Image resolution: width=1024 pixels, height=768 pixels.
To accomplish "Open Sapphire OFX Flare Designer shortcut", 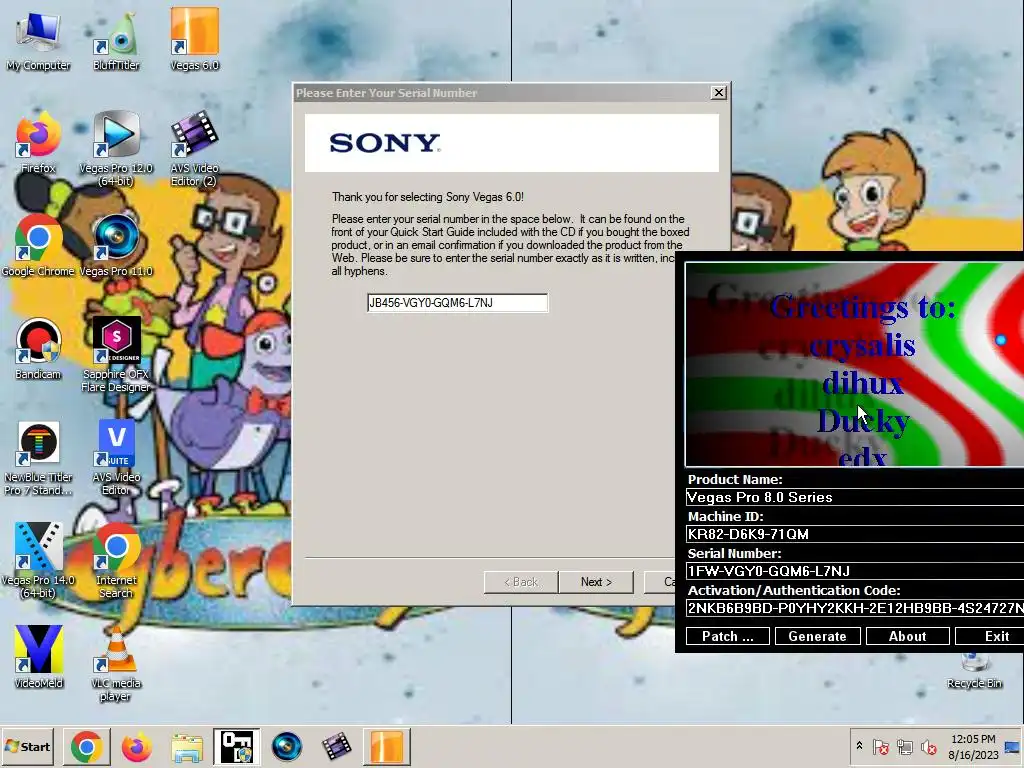I will pyautogui.click(x=116, y=355).
